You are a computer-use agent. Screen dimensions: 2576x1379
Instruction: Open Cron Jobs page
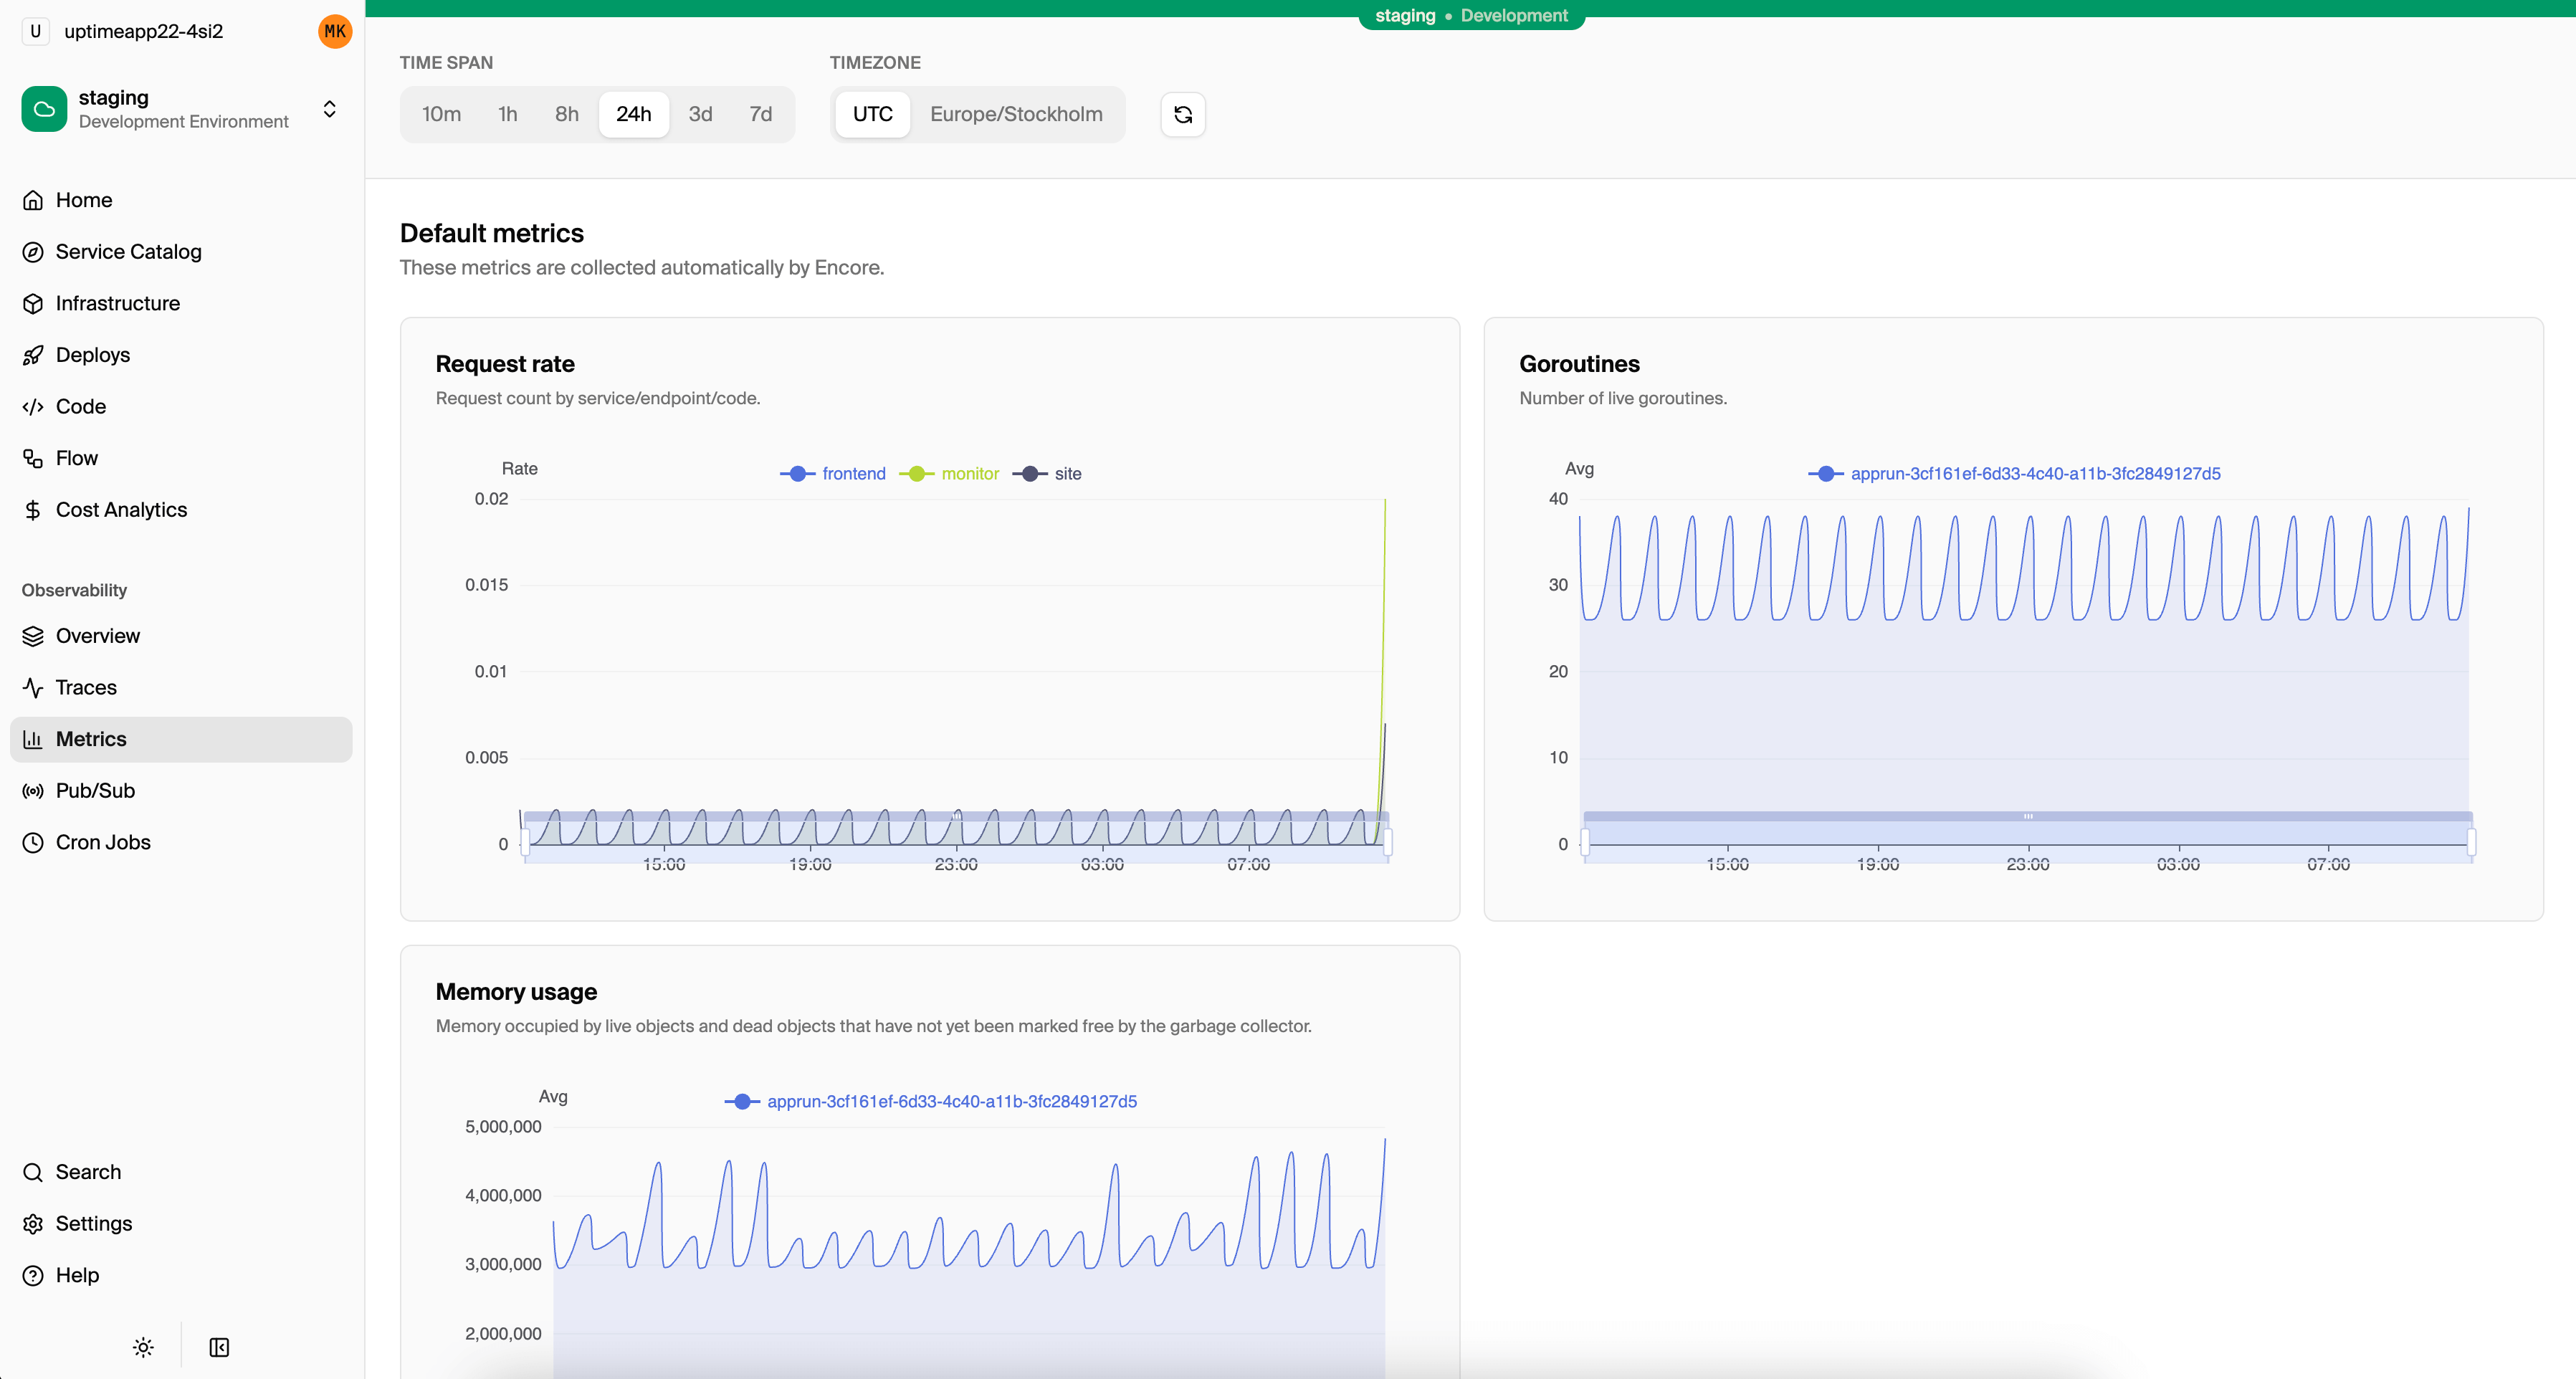click(103, 842)
